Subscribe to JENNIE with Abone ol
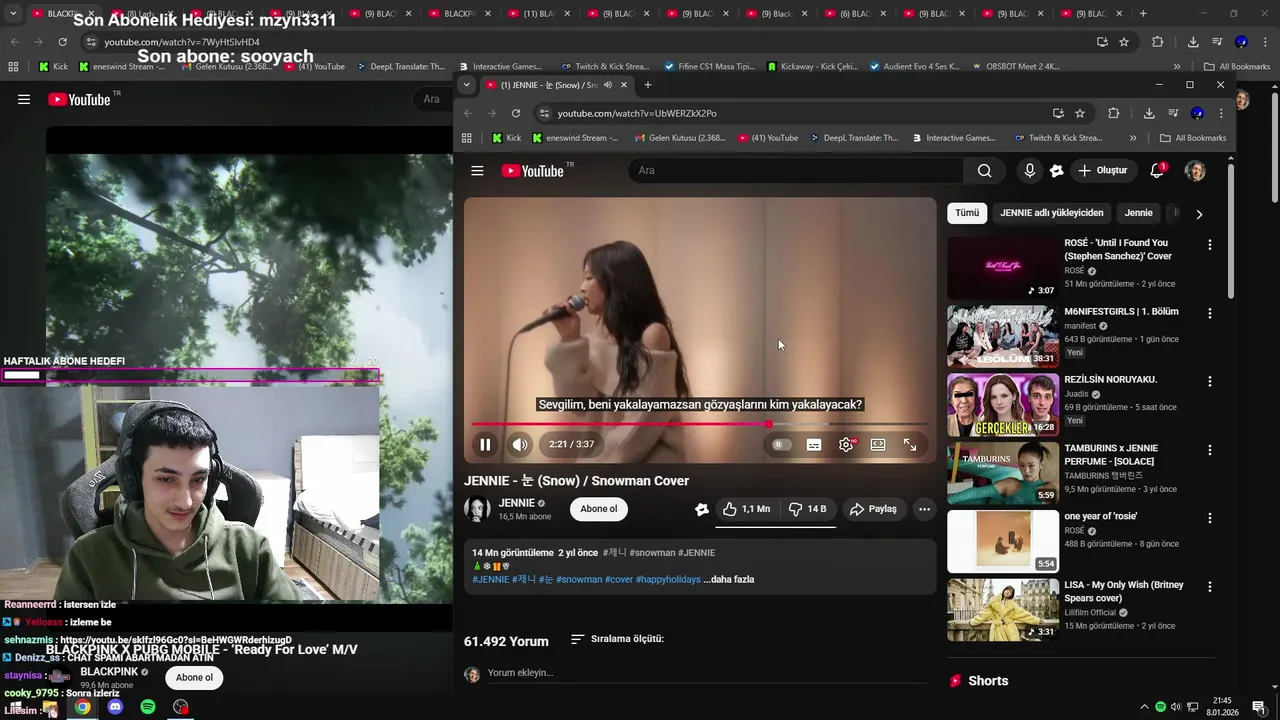 [x=599, y=509]
